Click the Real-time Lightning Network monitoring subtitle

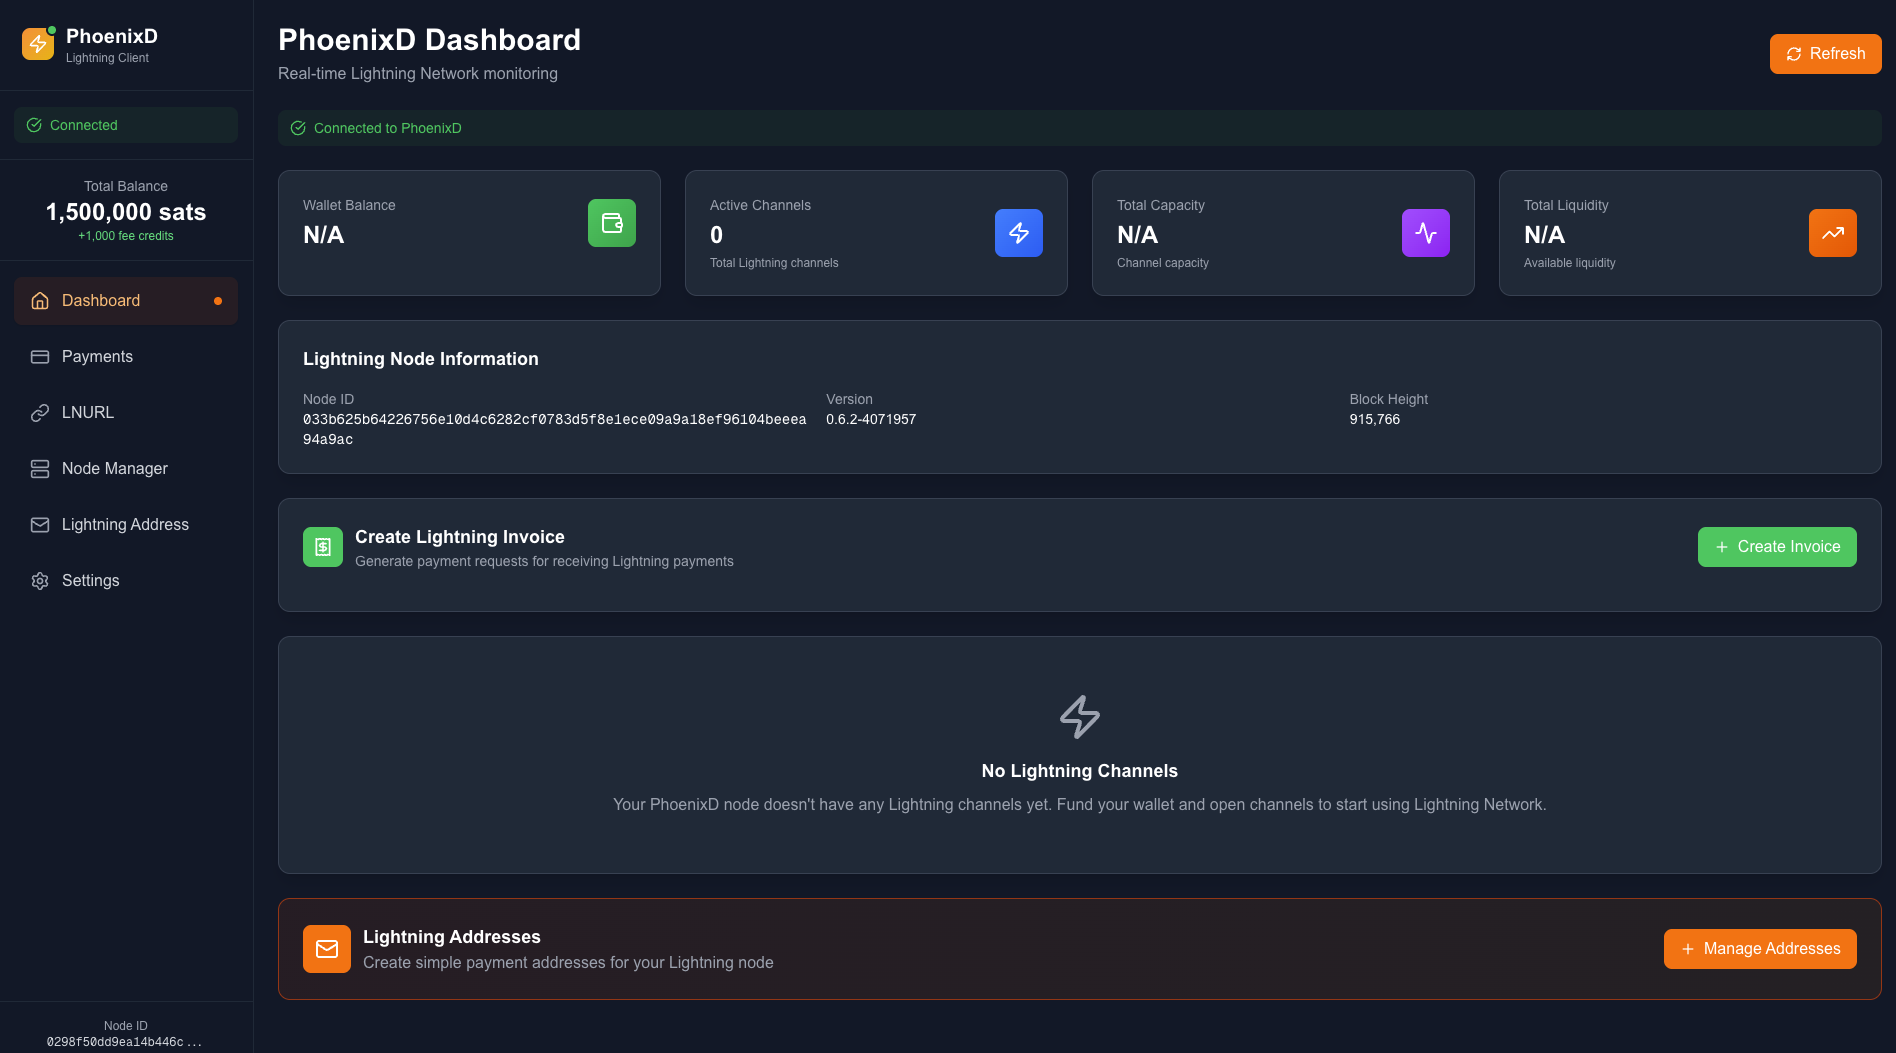click(x=418, y=74)
